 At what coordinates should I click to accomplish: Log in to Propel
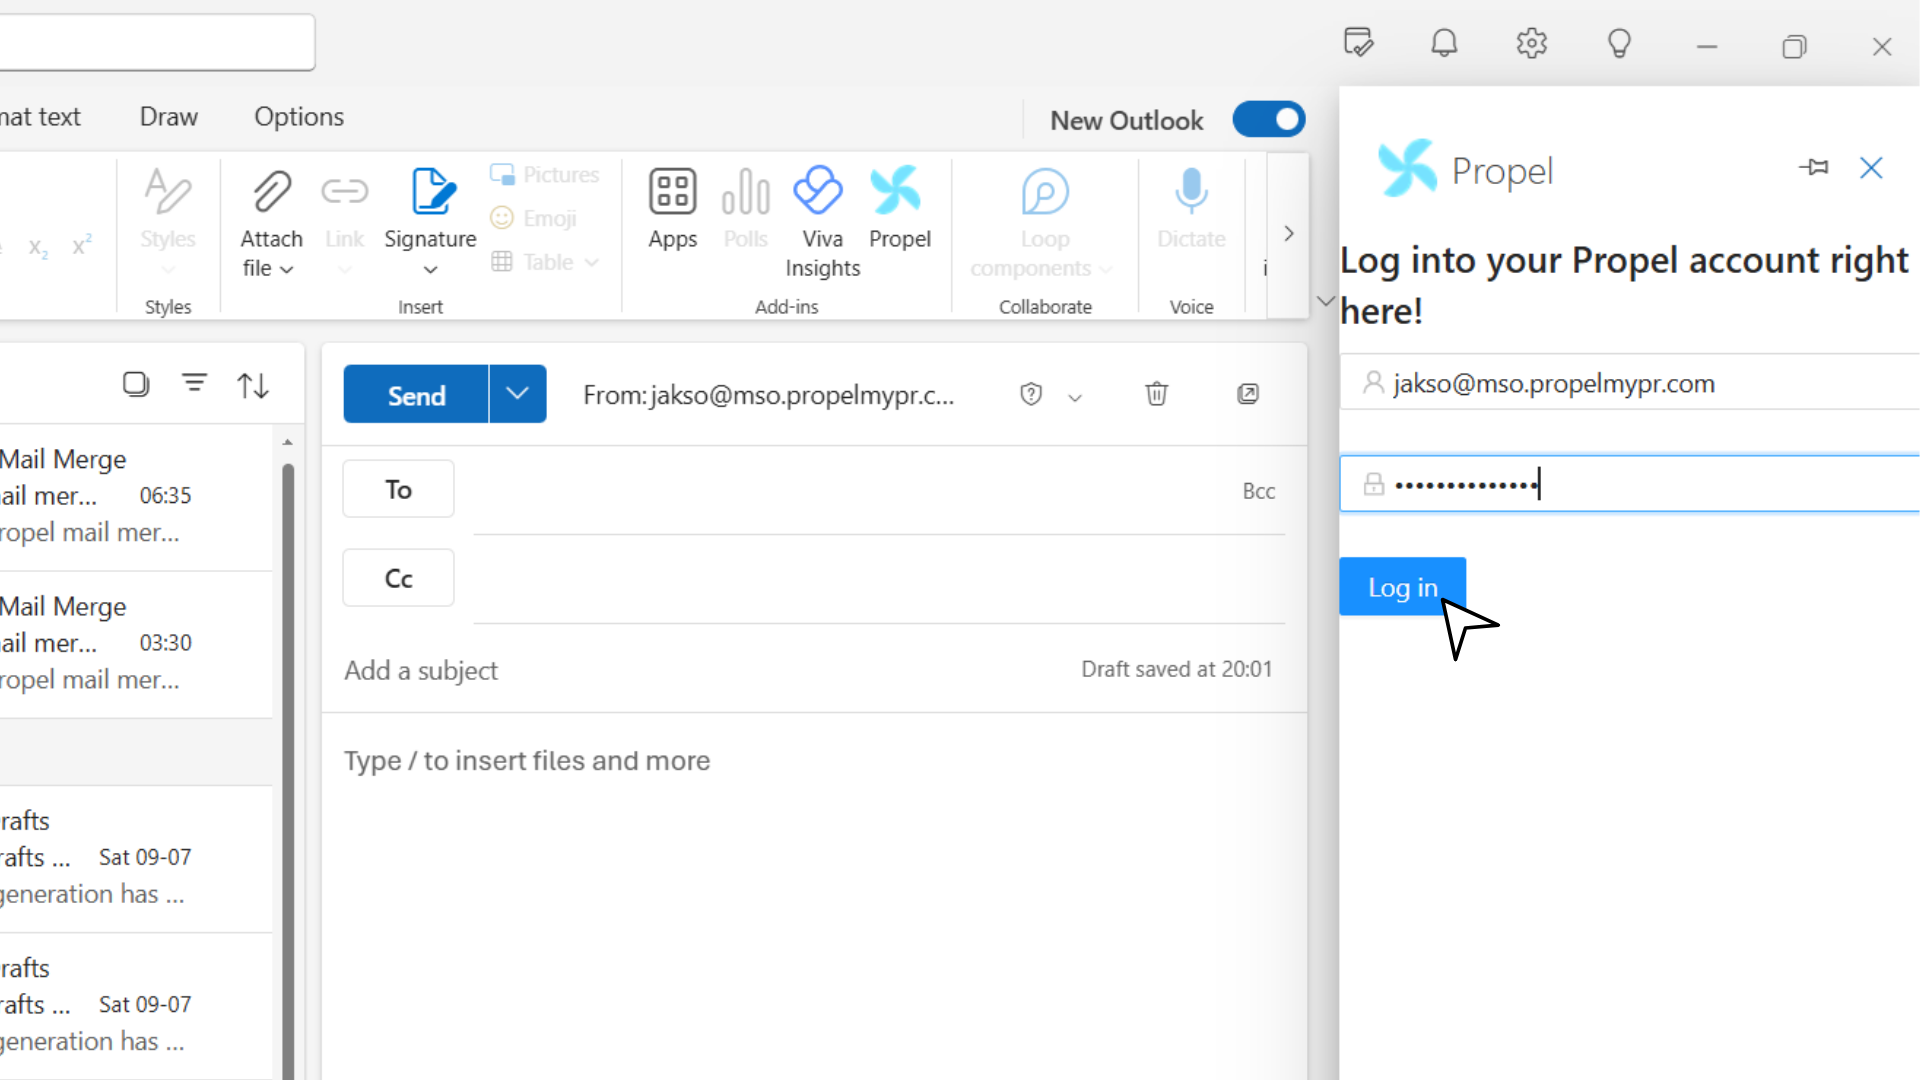pyautogui.click(x=1402, y=587)
